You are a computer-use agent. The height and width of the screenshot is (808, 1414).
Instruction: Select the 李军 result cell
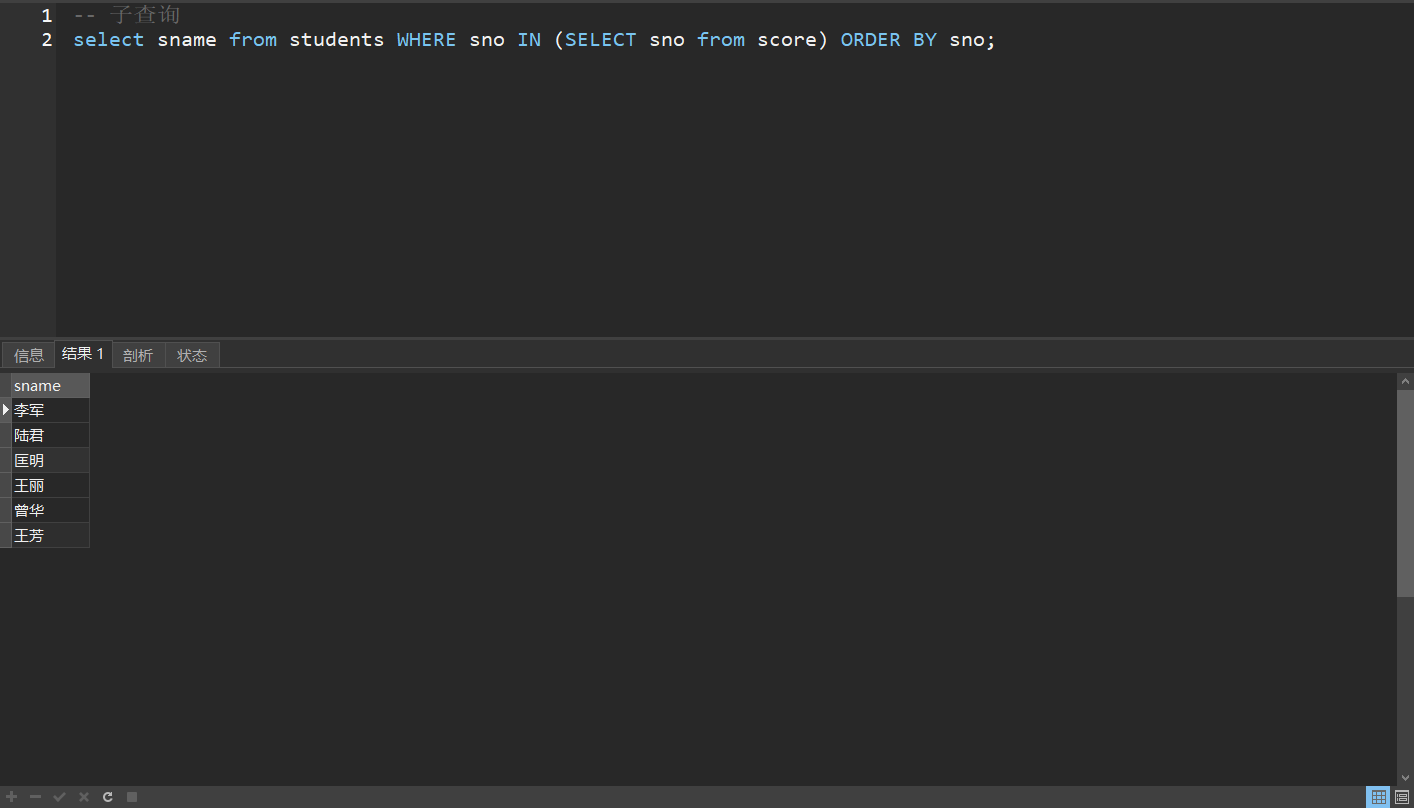[x=50, y=411]
